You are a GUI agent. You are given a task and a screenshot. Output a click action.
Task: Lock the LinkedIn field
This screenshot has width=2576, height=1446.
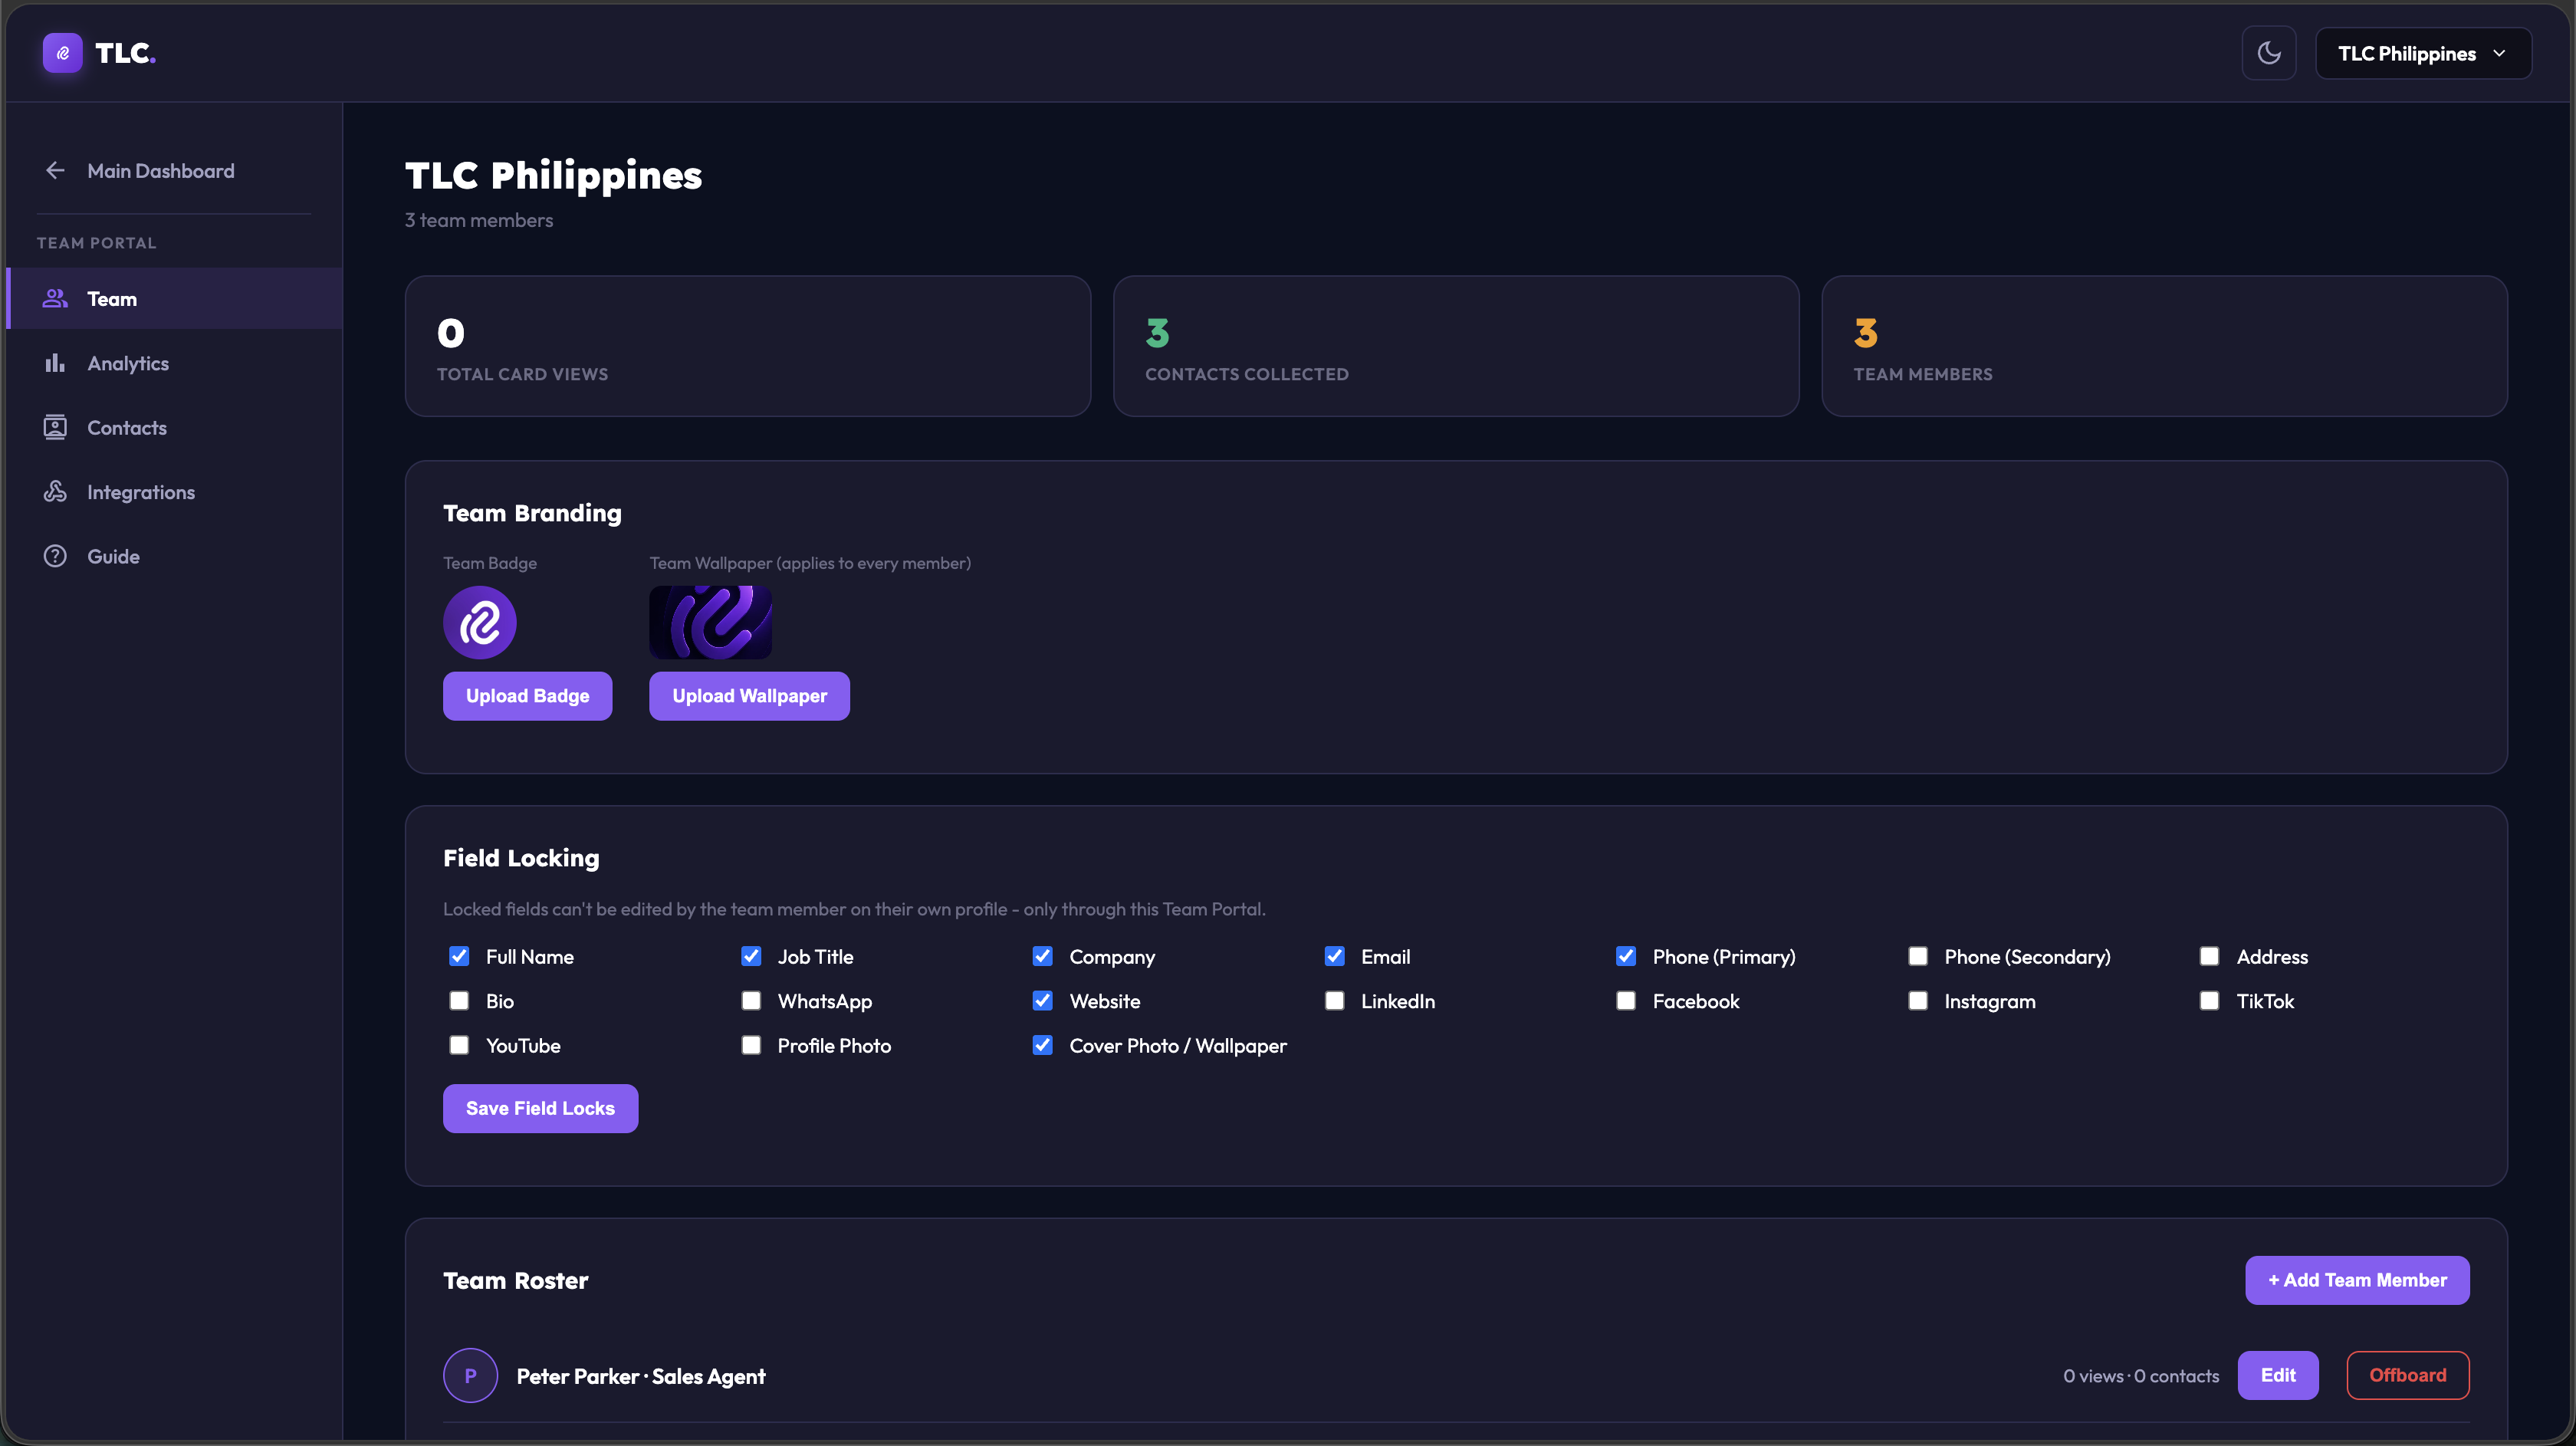coord(1334,1000)
